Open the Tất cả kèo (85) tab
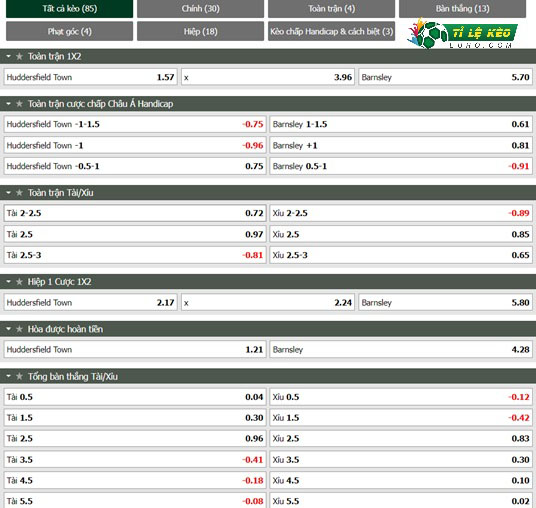536x508 pixels. (x=69, y=9)
